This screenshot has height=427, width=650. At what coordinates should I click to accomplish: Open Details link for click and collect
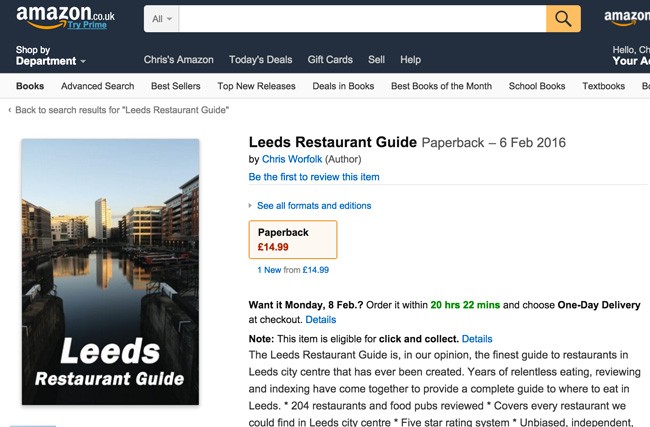(x=477, y=339)
